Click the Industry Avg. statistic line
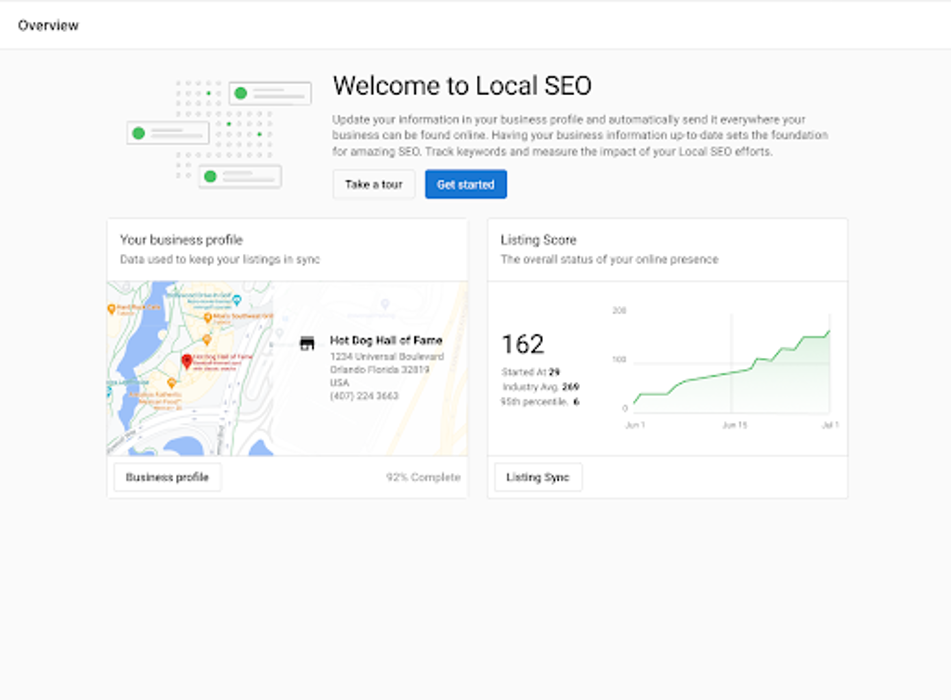The height and width of the screenshot is (700, 951). (540, 387)
